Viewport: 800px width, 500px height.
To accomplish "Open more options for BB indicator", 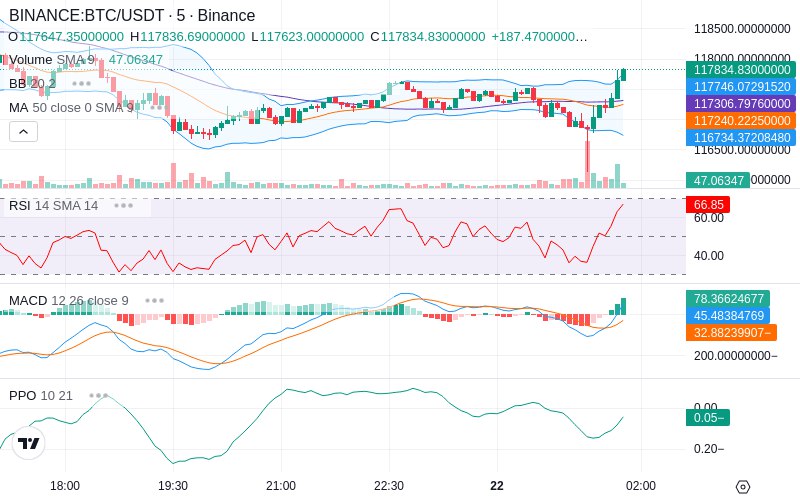I will click(82, 83).
